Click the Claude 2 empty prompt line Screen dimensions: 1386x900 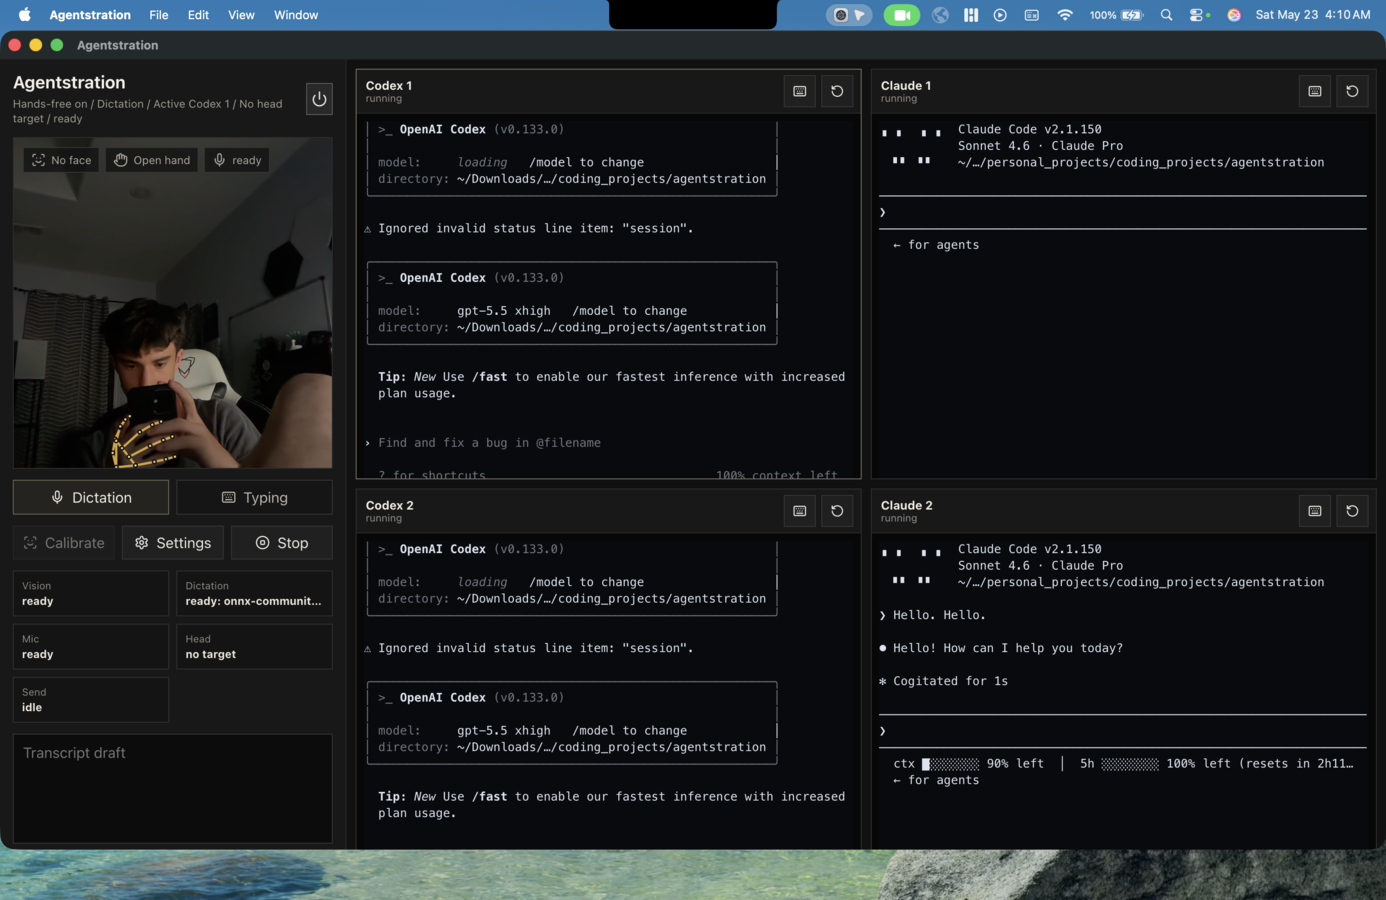(1122, 731)
